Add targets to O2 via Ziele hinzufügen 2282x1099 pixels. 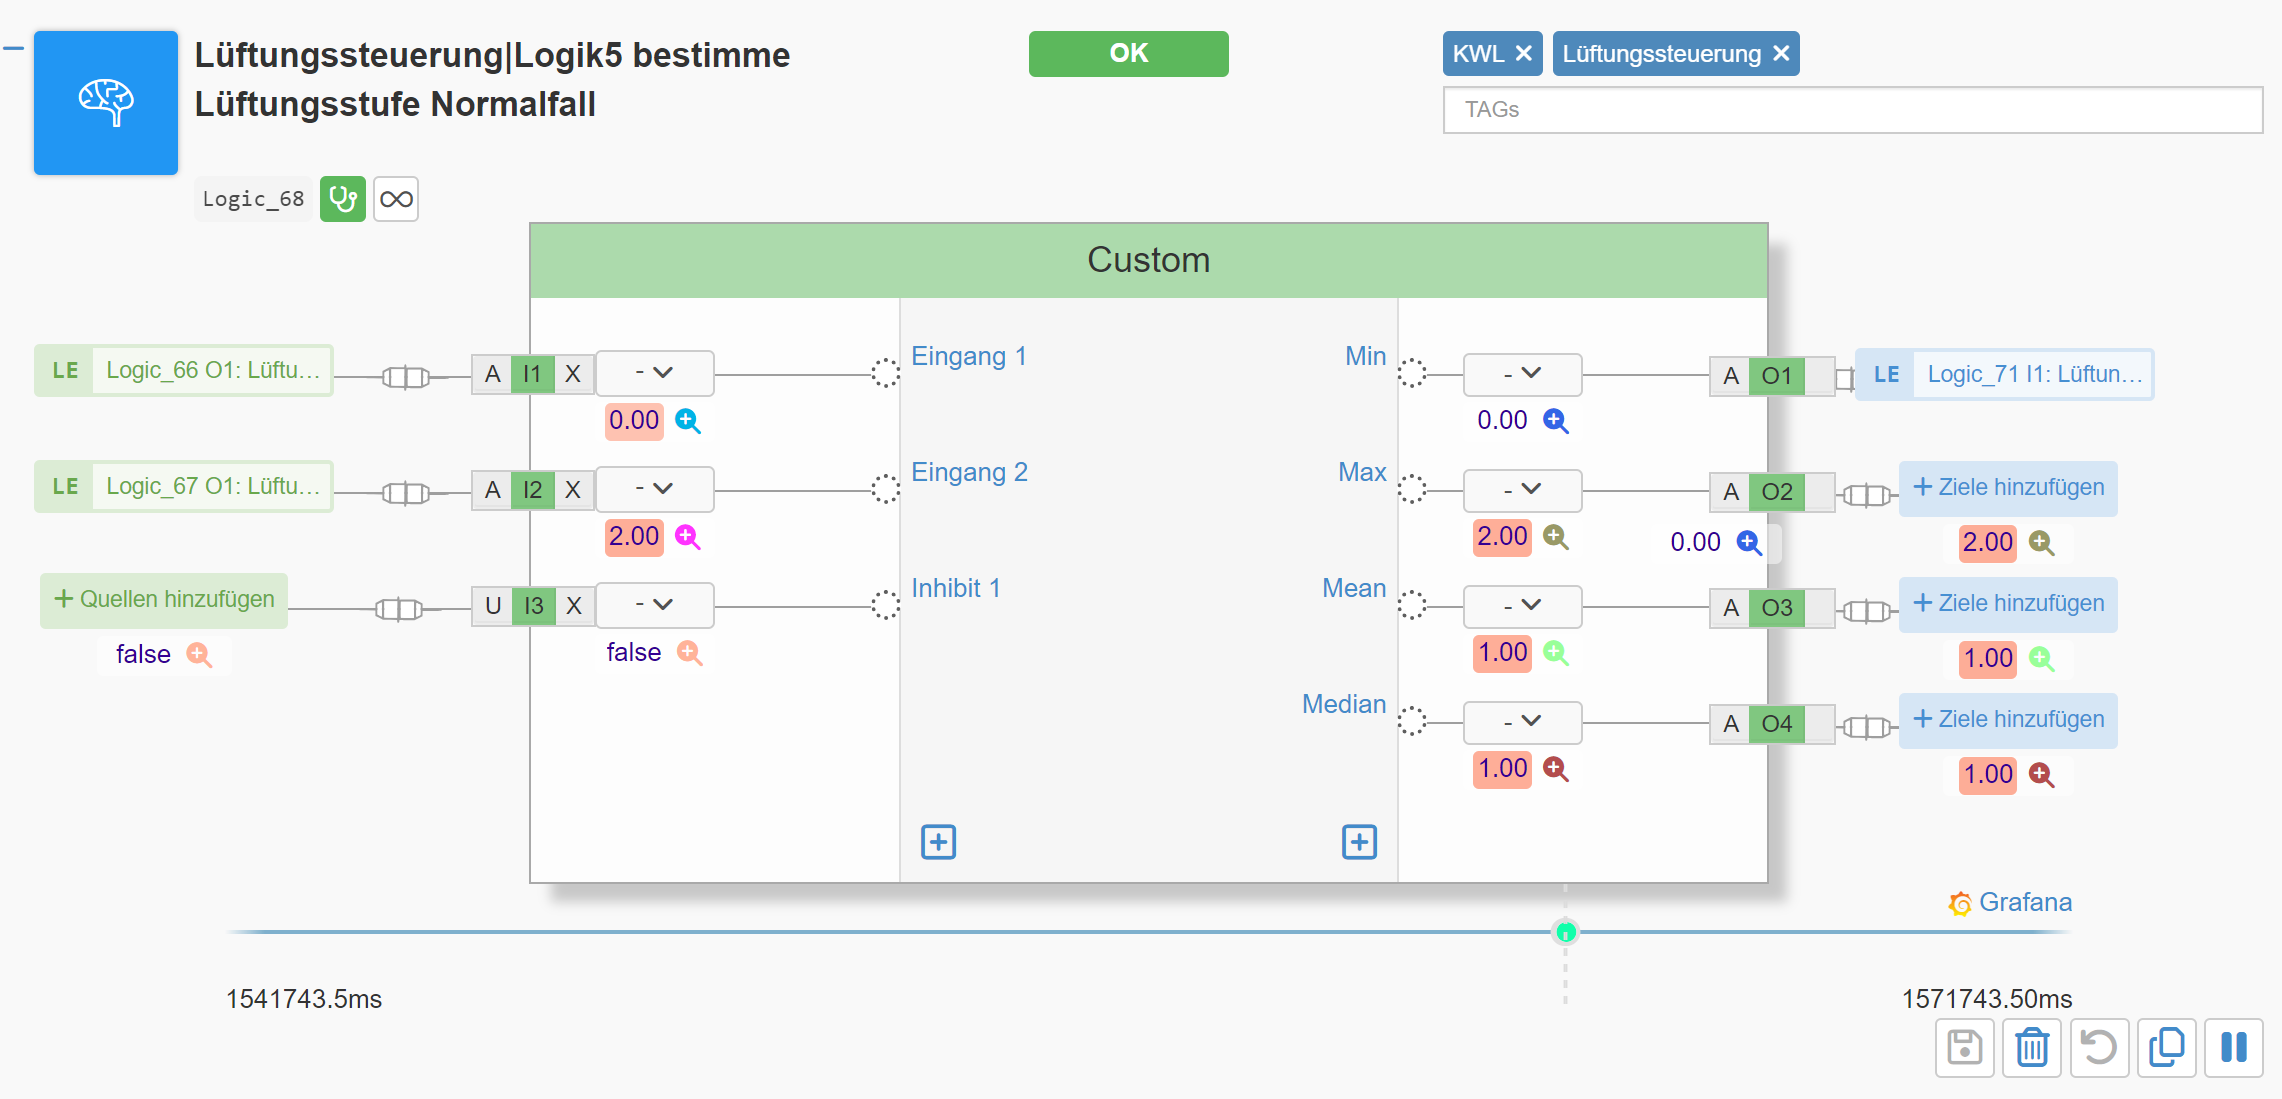2008,488
